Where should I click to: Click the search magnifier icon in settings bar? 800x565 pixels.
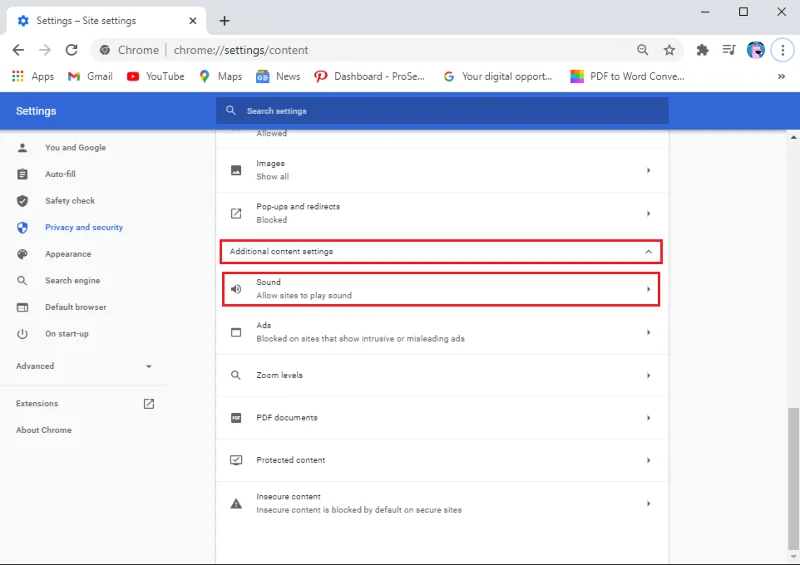point(231,110)
